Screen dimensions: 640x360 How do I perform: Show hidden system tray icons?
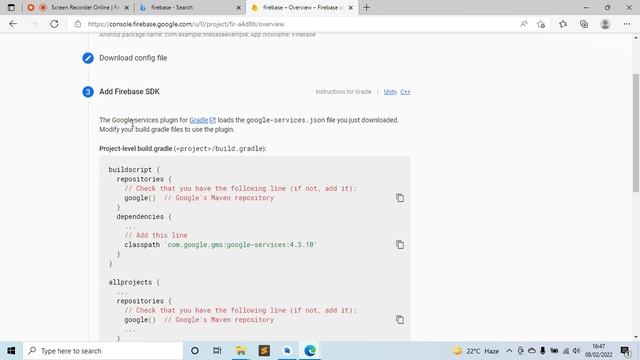tap(509, 351)
